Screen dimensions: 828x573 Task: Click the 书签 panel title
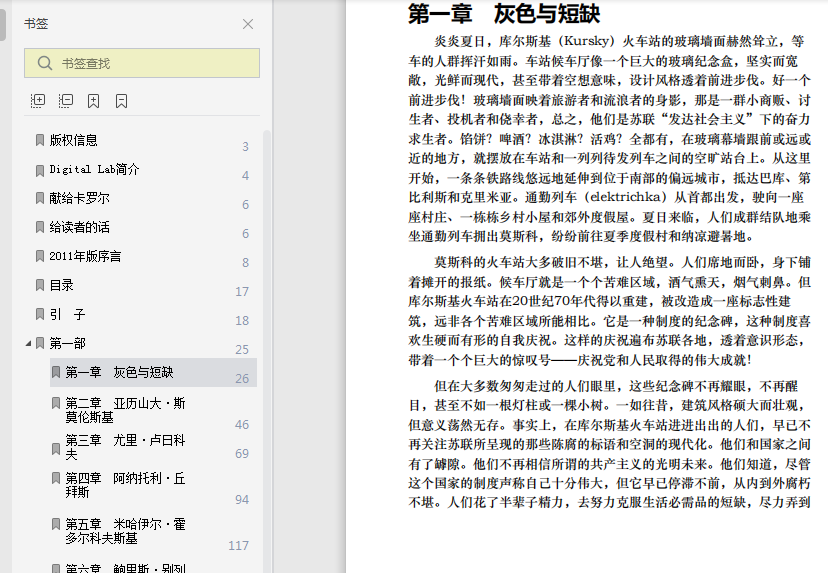click(36, 24)
